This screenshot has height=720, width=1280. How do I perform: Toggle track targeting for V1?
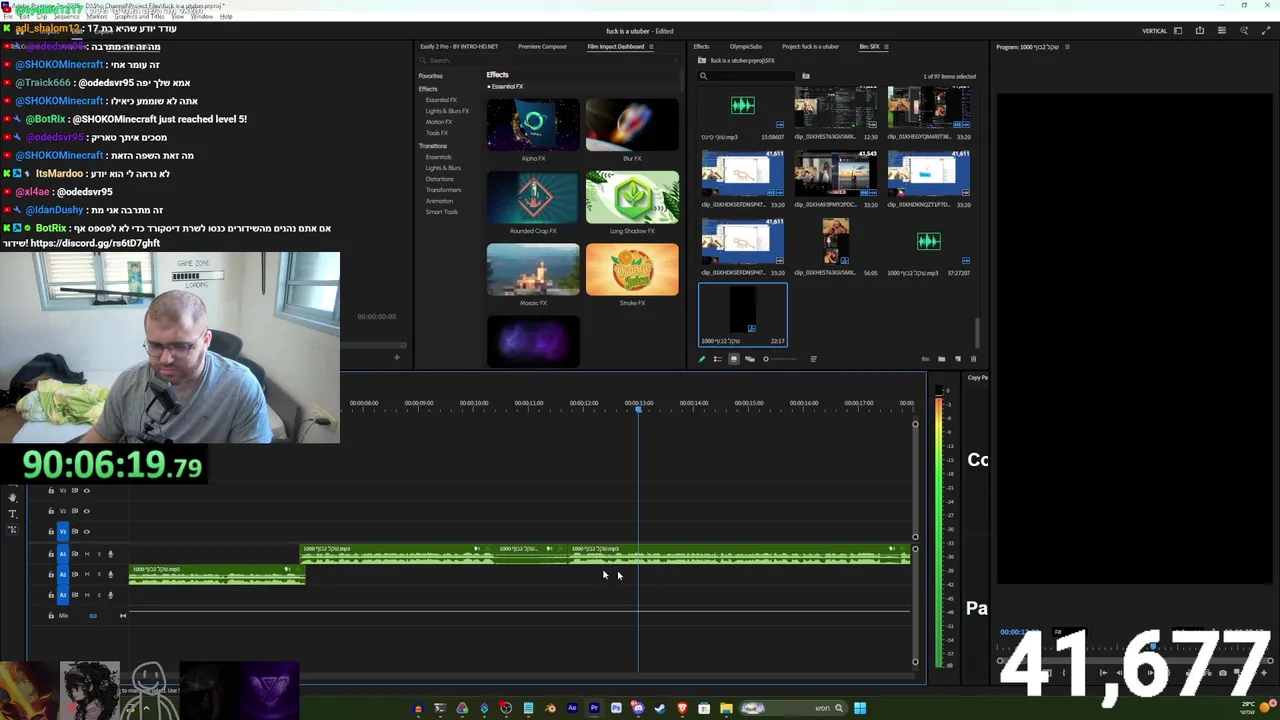coord(63,531)
